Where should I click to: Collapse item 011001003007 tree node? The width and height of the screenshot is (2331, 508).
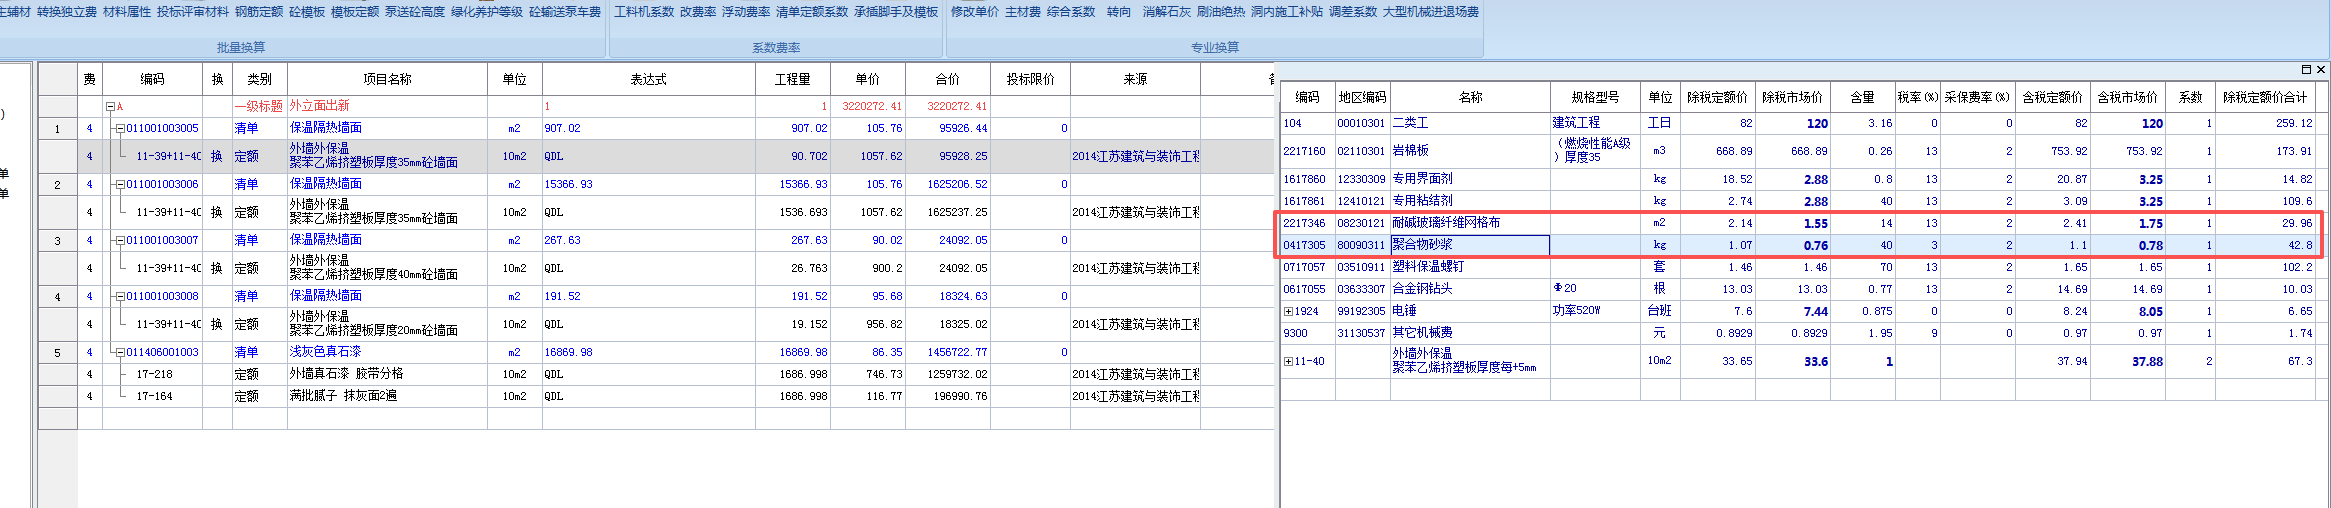120,240
